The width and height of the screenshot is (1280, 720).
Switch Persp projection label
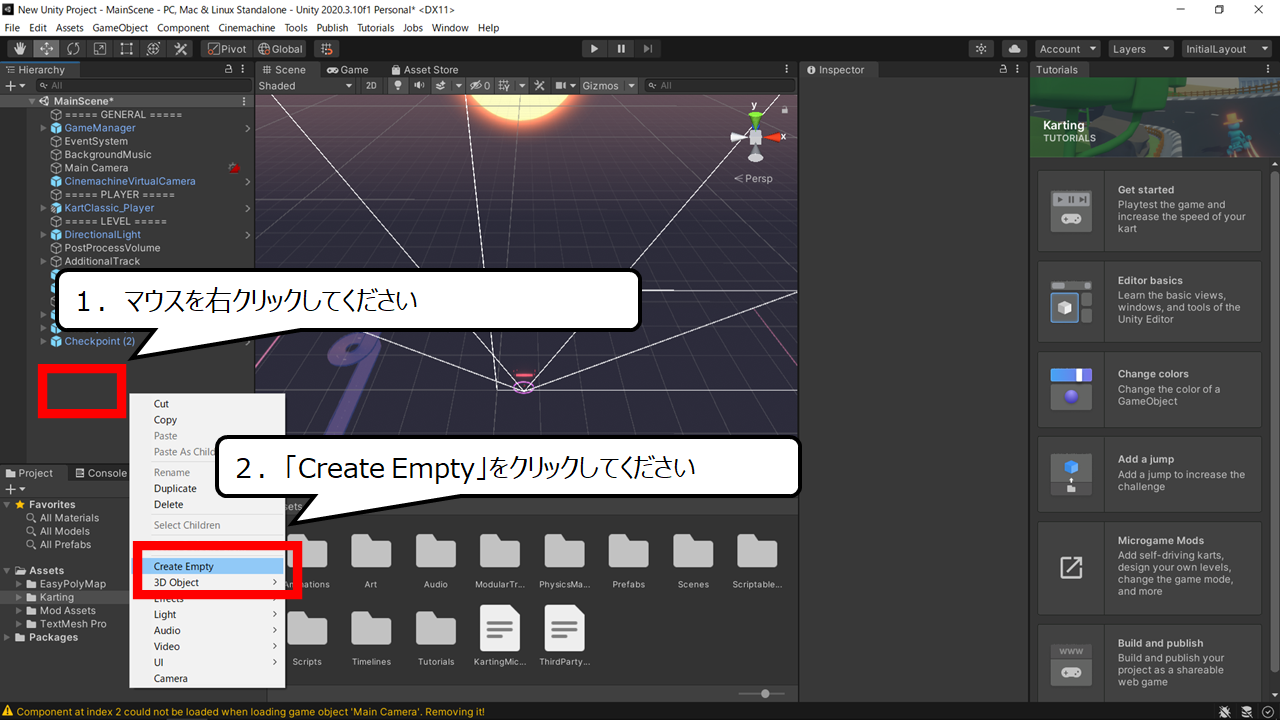(753, 178)
